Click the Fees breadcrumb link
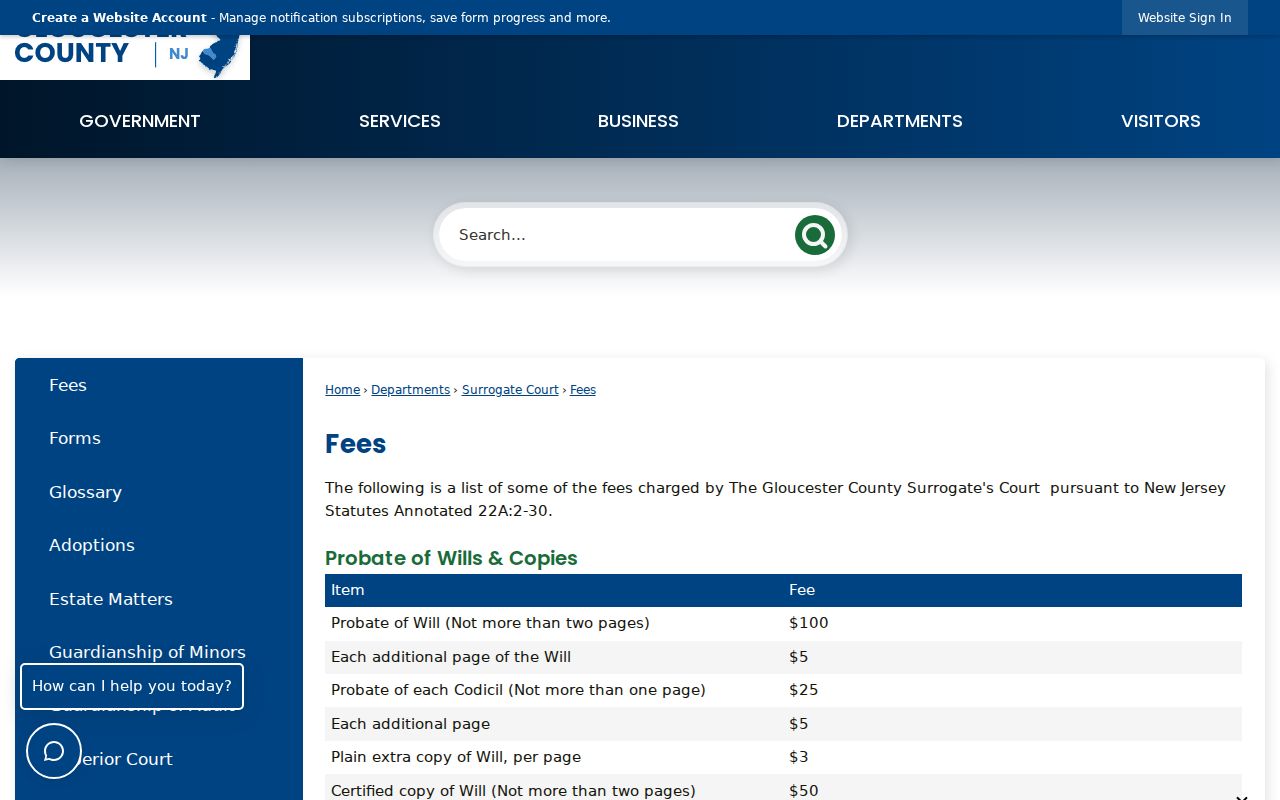This screenshot has width=1280, height=800. point(583,390)
